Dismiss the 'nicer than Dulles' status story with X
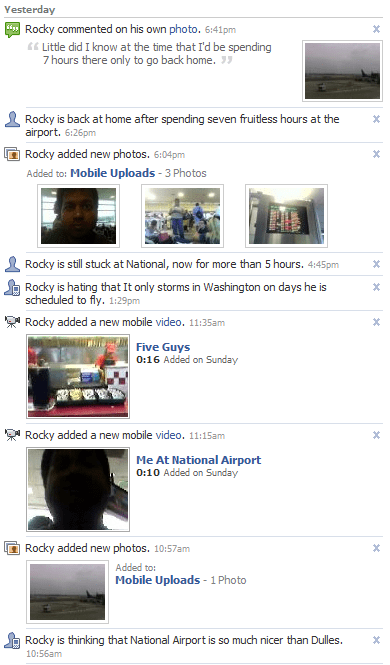This screenshot has height=665, width=390. click(376, 640)
